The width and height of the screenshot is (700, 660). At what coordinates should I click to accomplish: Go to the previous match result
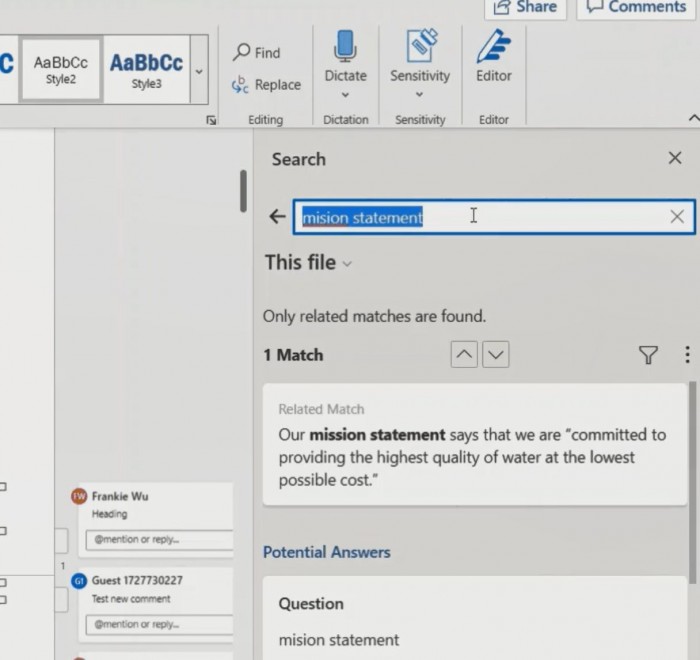[464, 355]
